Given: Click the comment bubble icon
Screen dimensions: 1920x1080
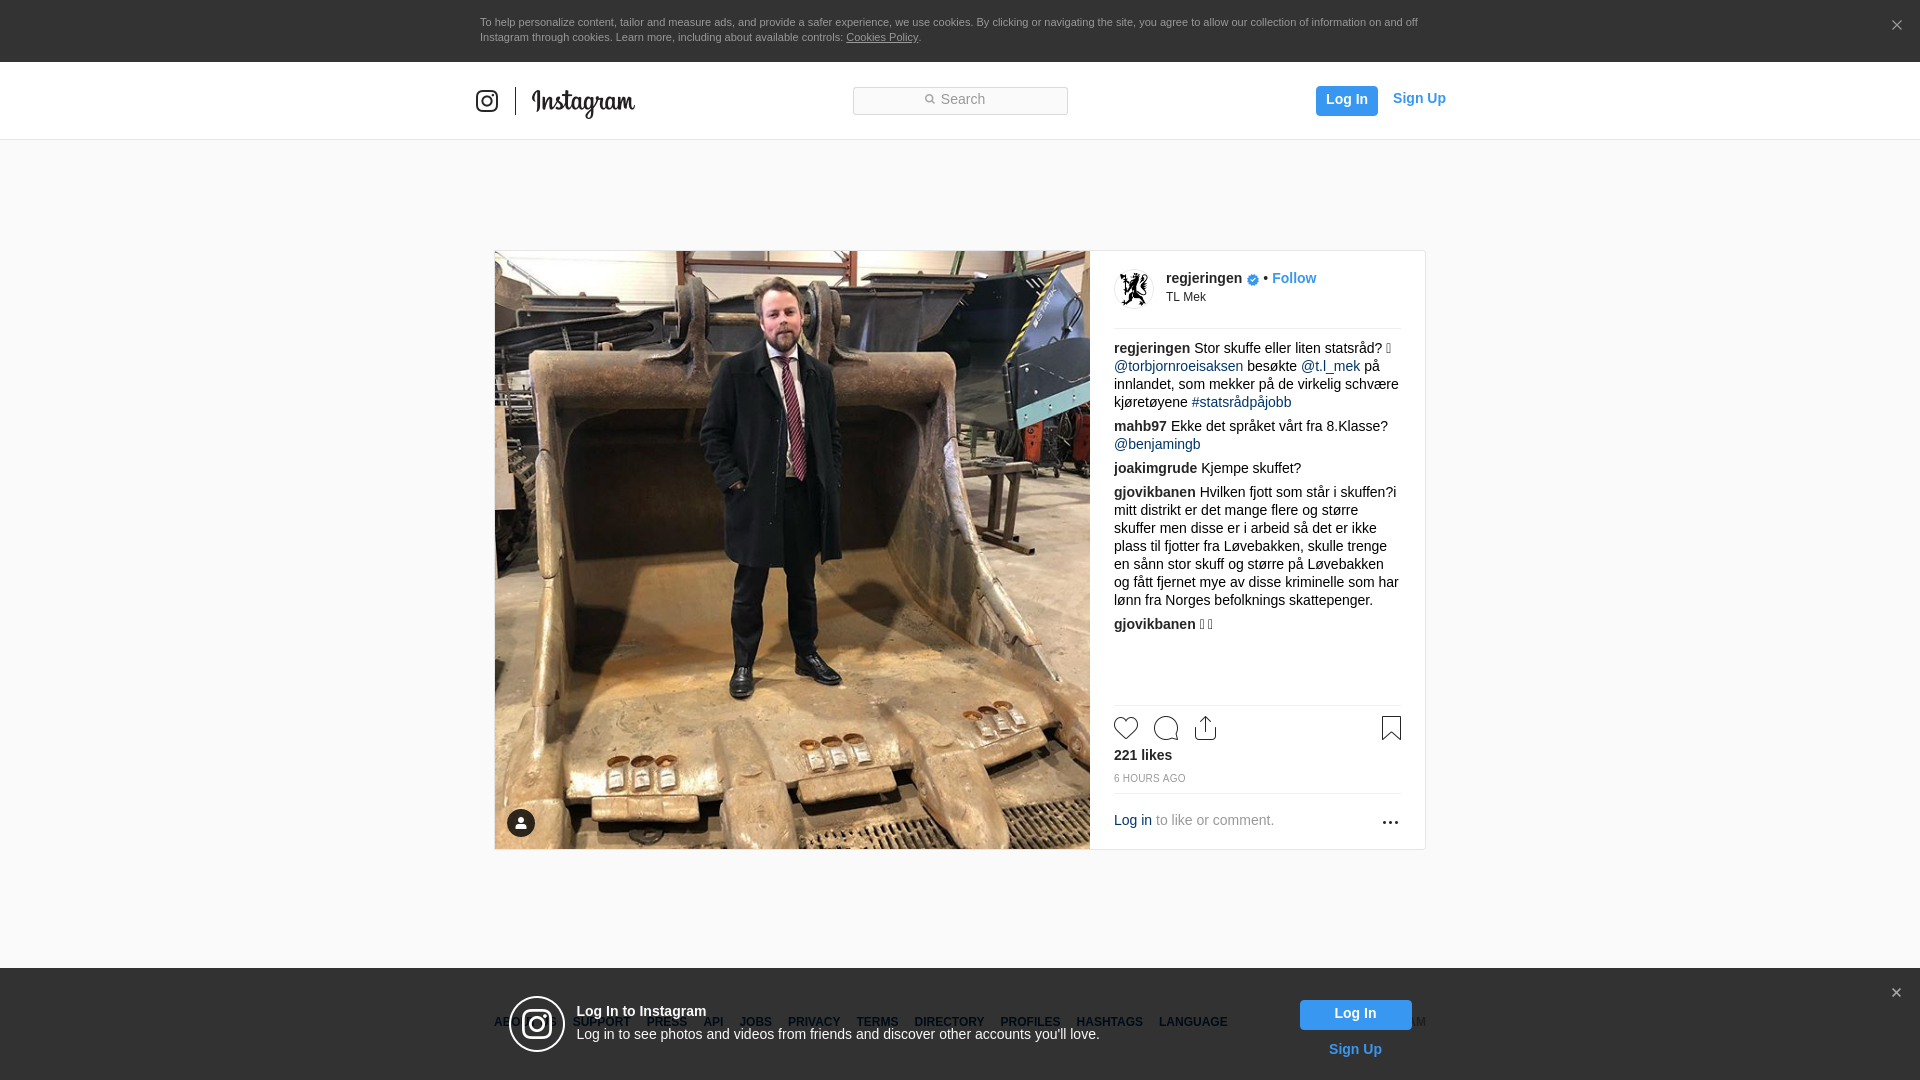Looking at the screenshot, I should [x=1166, y=728].
